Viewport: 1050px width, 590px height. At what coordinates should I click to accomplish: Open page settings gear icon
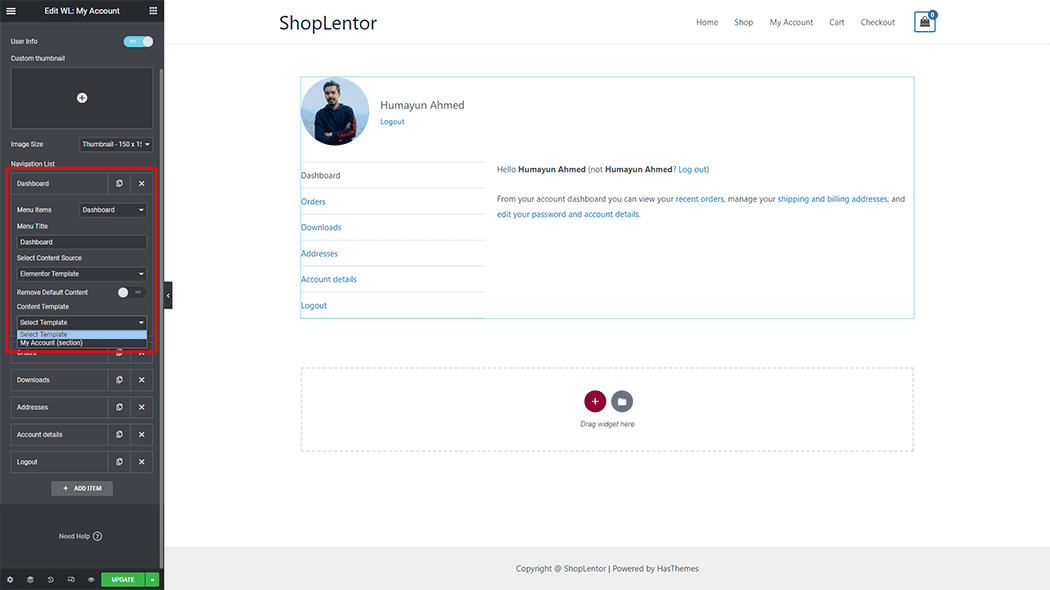pyautogui.click(x=10, y=579)
